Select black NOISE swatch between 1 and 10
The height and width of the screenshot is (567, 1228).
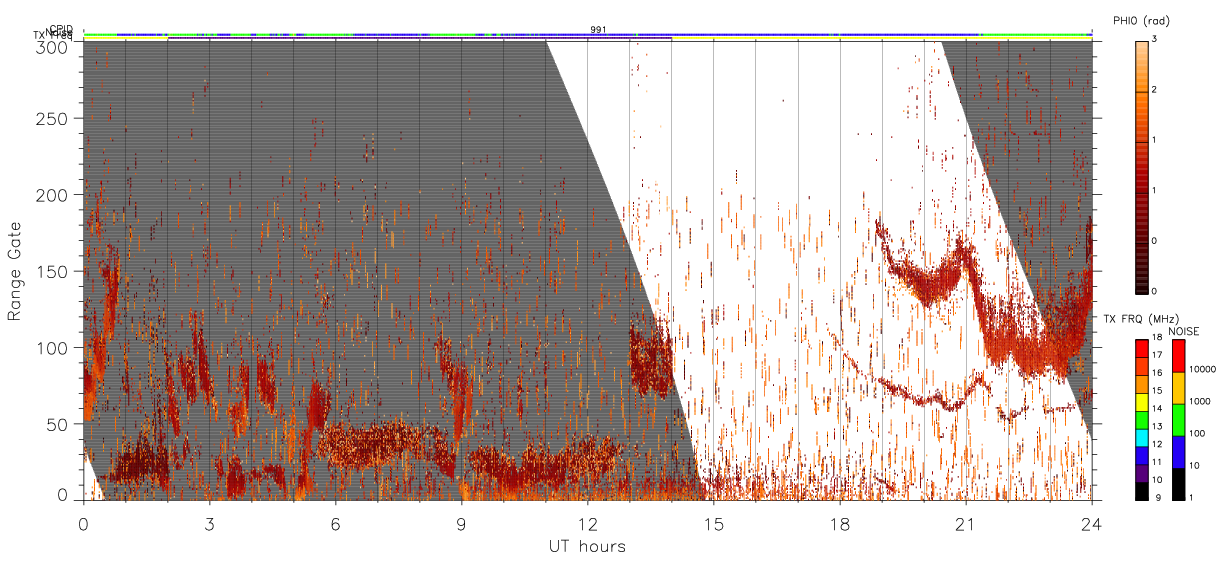point(1177,484)
